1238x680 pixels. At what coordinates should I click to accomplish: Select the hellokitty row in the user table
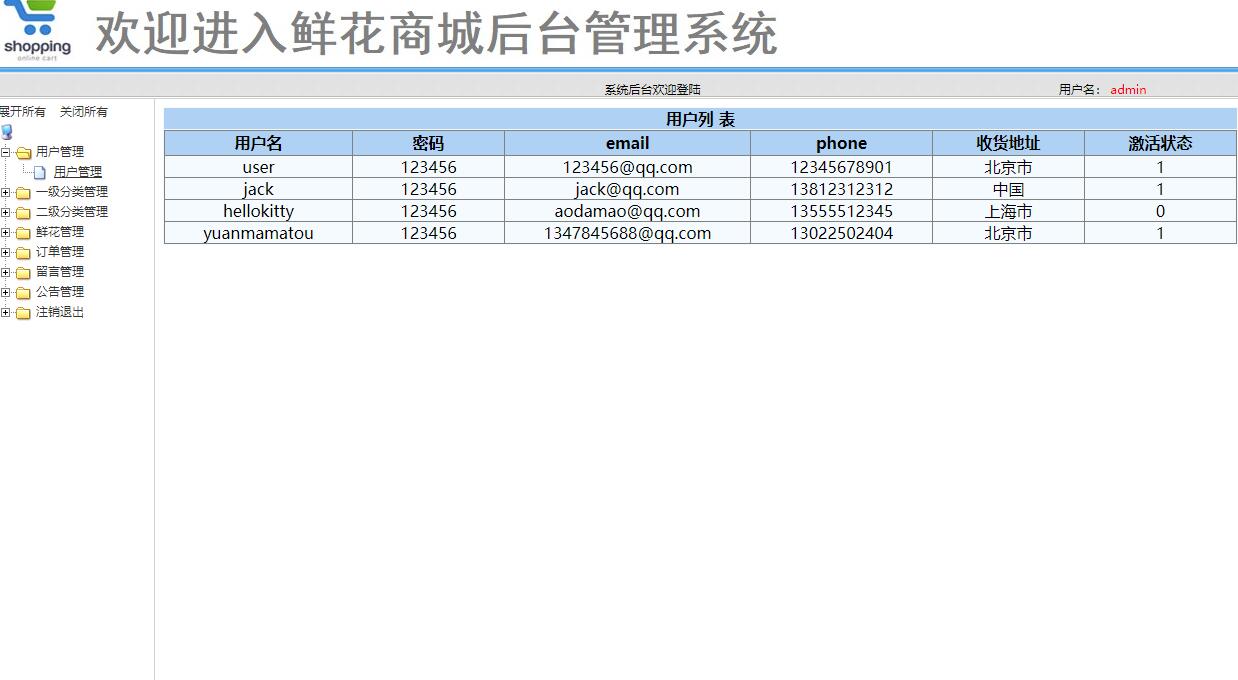(x=258, y=211)
